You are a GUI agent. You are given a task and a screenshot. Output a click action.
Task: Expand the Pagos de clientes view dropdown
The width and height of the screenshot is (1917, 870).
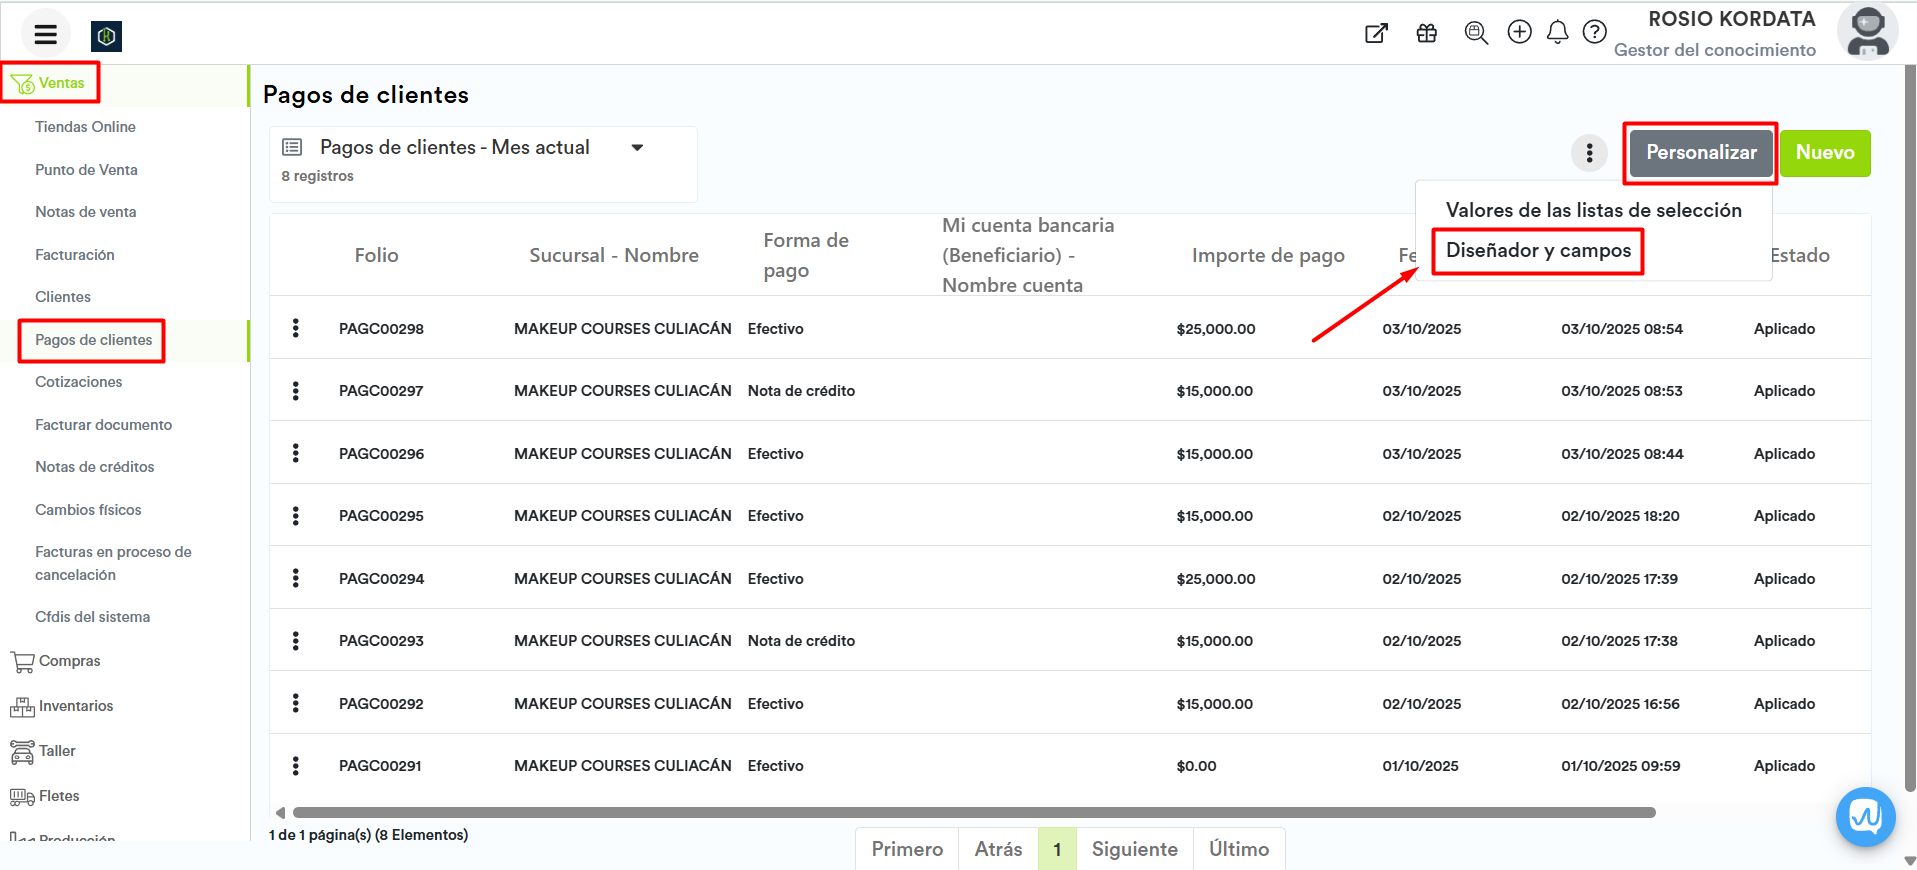point(637,148)
